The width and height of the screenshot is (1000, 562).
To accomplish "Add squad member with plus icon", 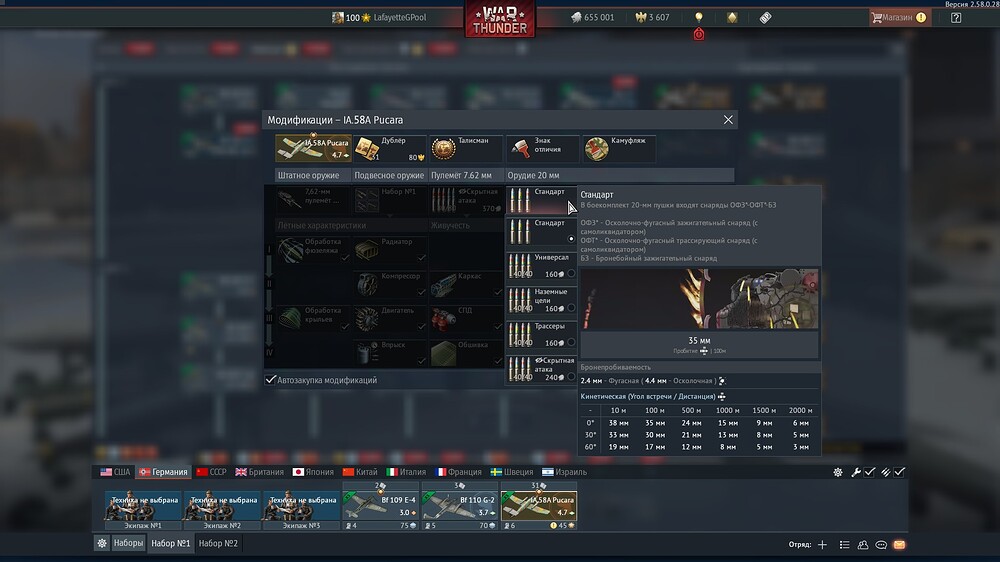I will coord(823,545).
